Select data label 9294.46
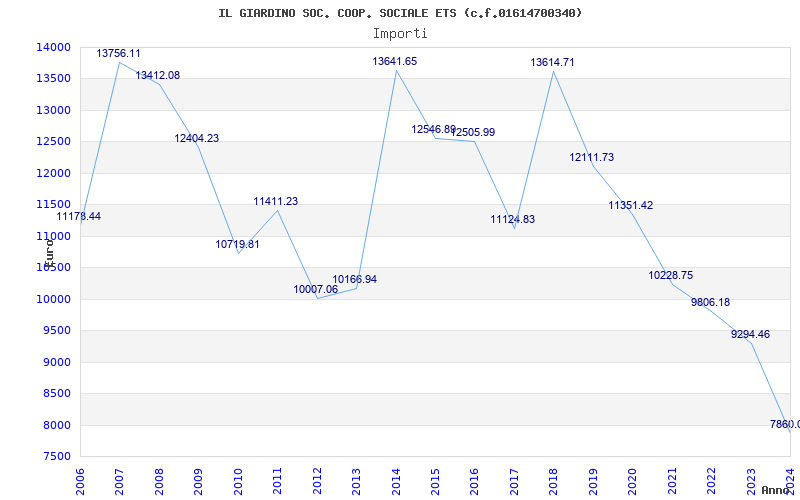 click(x=751, y=335)
